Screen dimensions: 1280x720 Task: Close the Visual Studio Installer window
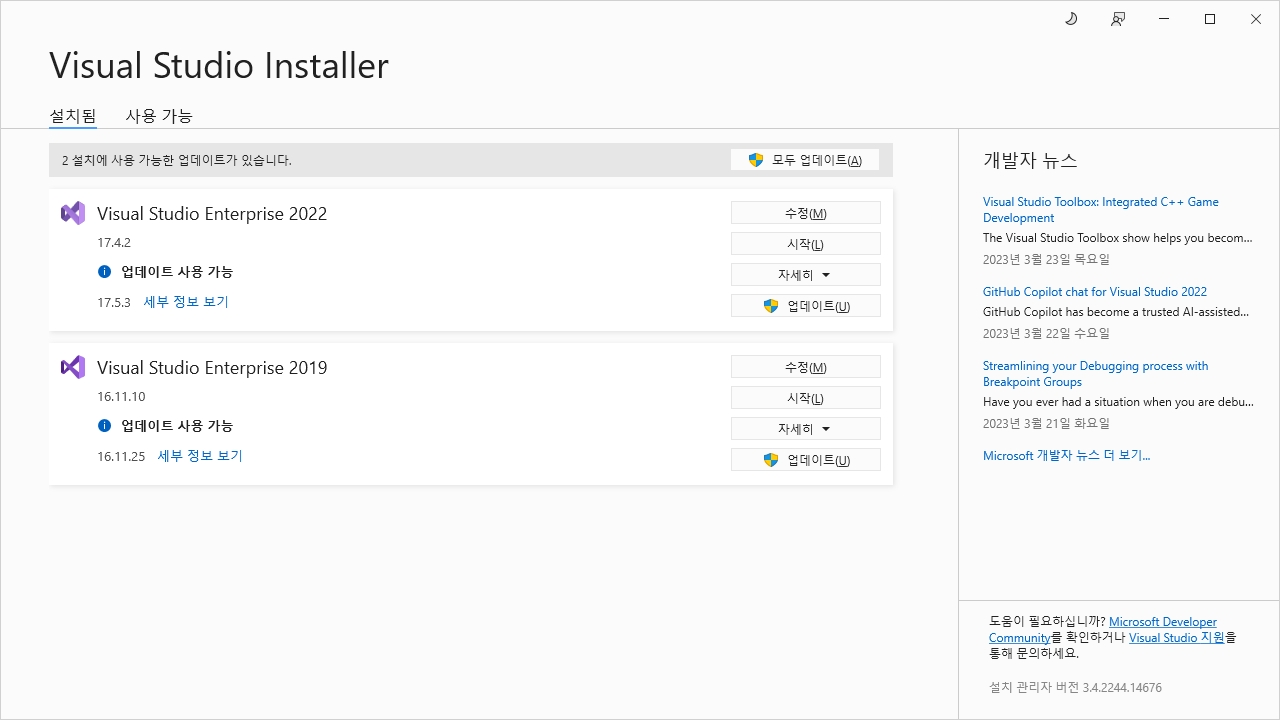coord(1256,19)
